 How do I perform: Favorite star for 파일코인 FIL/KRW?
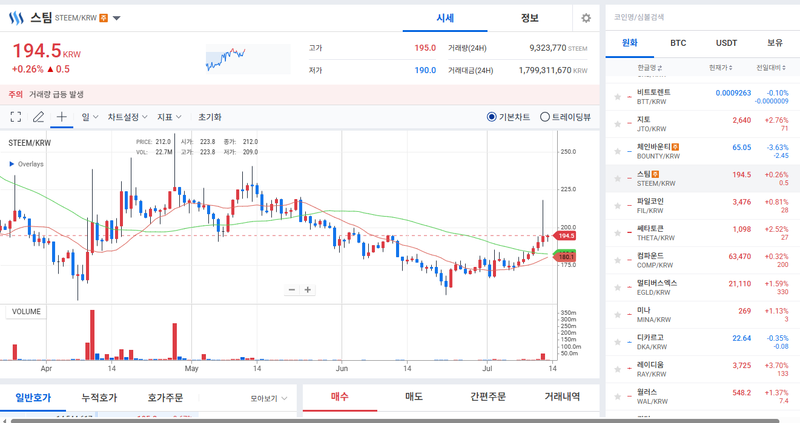click(x=617, y=206)
